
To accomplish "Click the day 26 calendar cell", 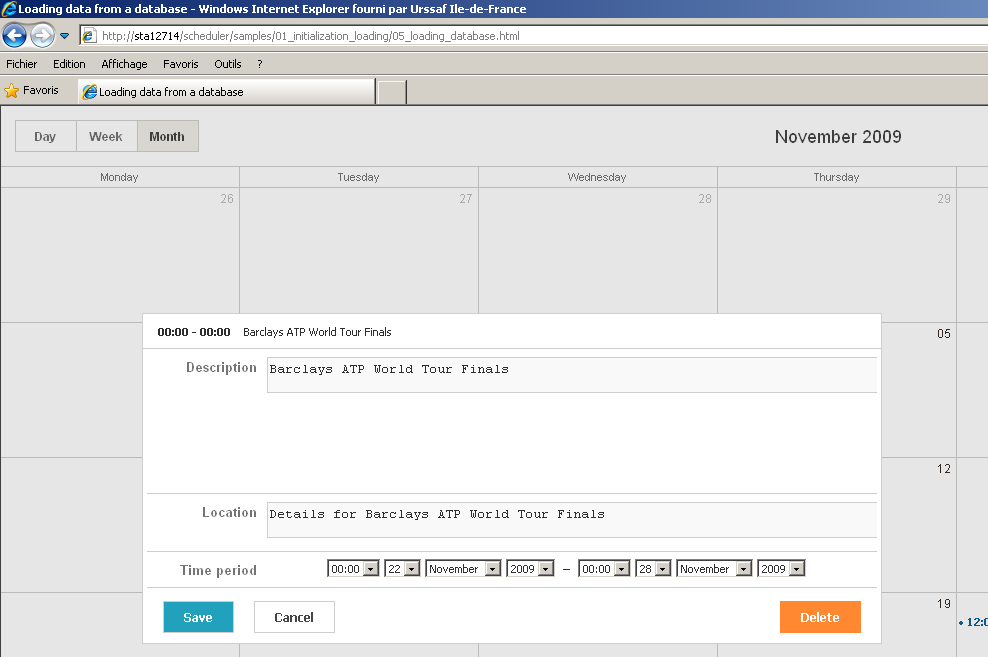I will tap(120, 255).
